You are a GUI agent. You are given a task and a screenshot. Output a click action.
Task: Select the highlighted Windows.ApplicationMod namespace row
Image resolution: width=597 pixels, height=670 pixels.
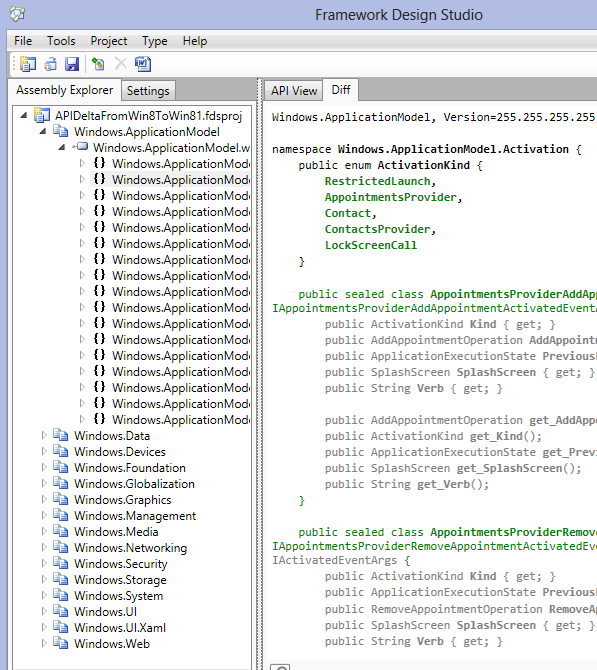(171, 179)
